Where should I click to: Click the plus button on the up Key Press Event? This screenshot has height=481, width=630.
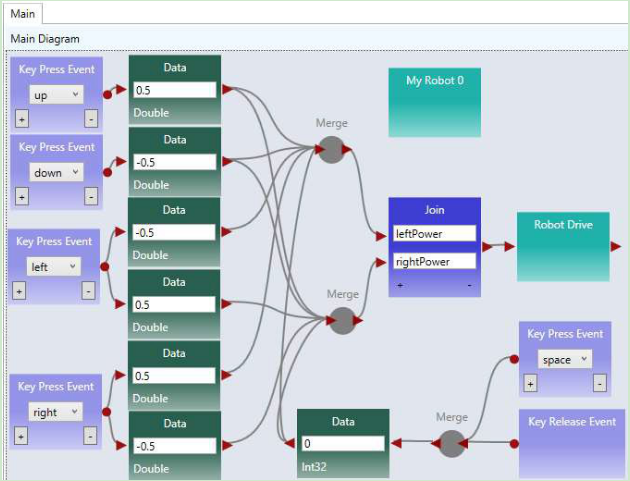(22, 119)
